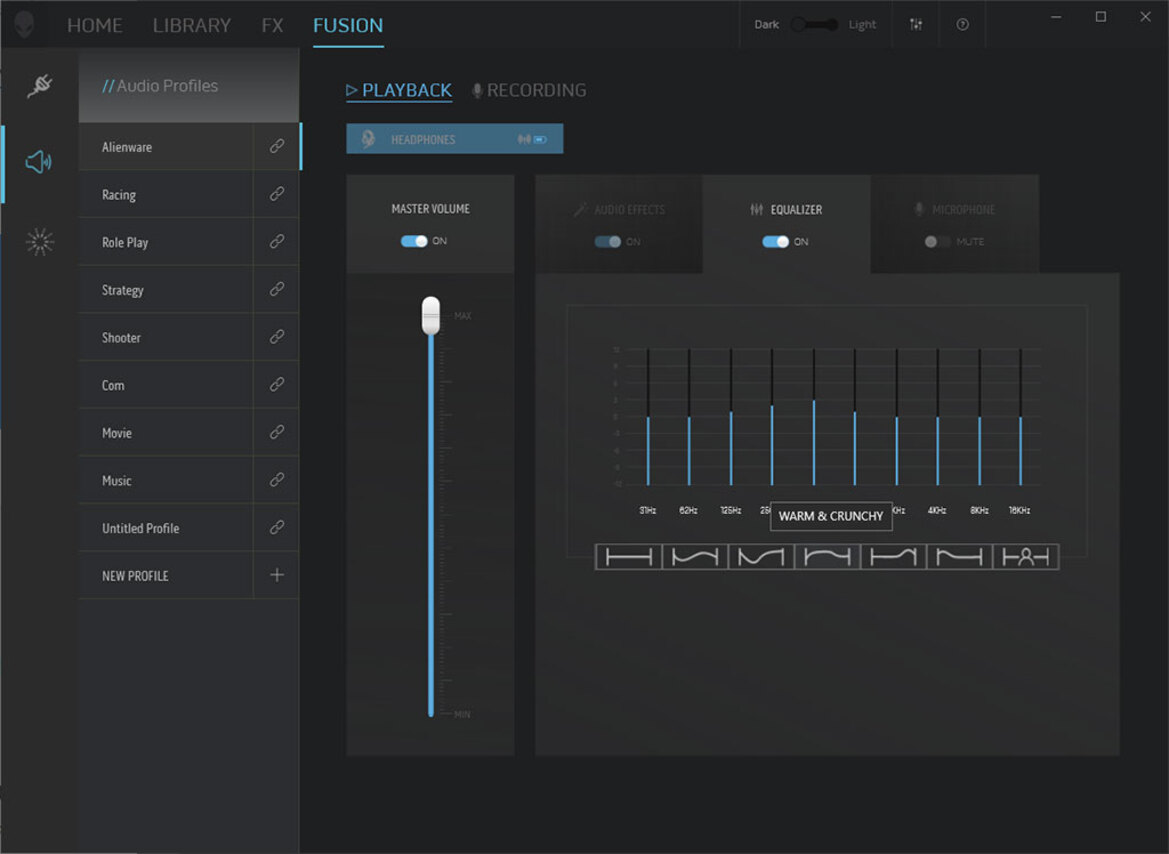This screenshot has width=1169, height=854.
Task: Toggle Master Volume ON switch
Action: tap(414, 241)
